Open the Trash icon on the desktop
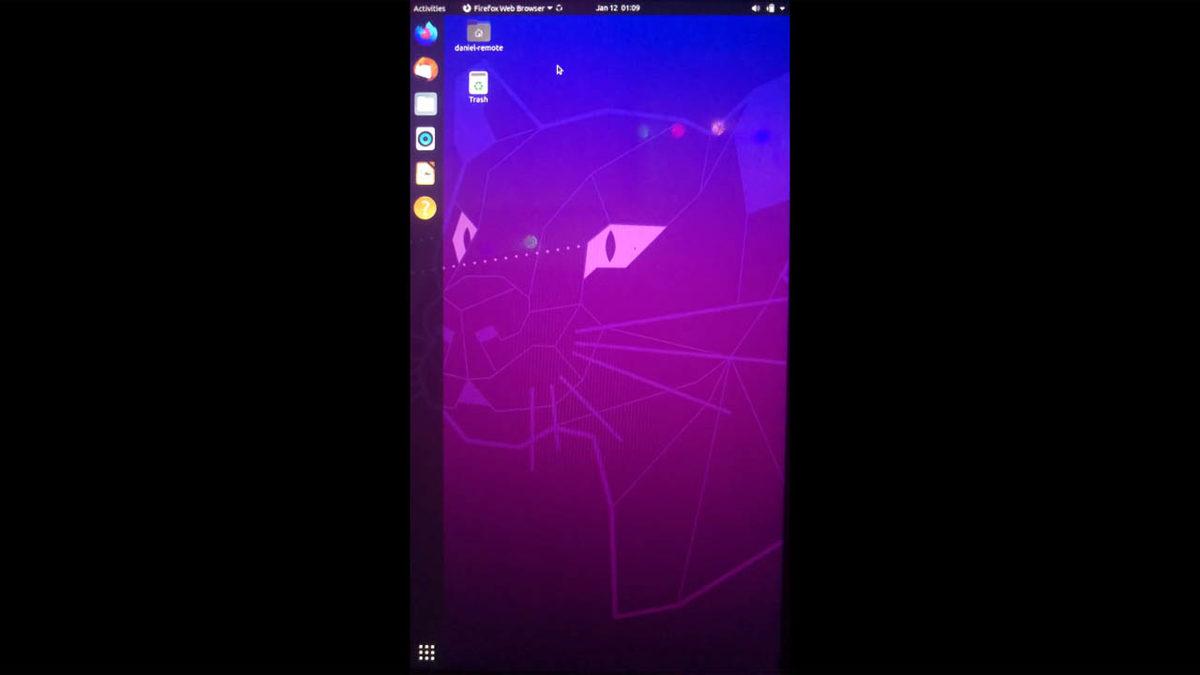 point(477,85)
